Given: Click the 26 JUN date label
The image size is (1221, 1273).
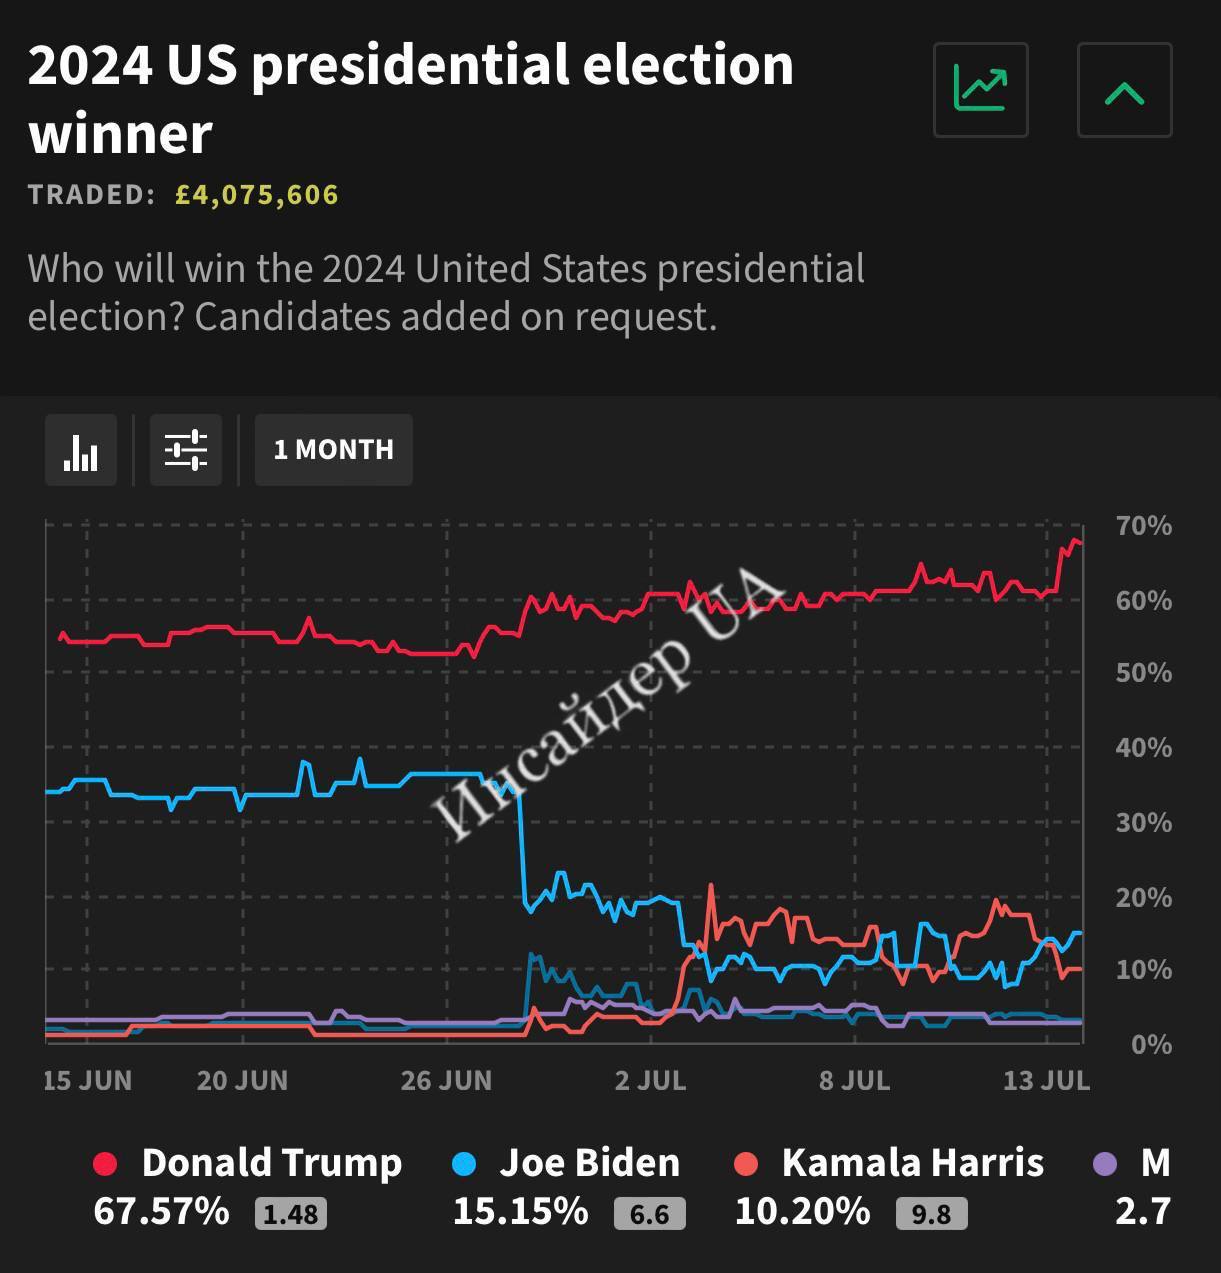Looking at the screenshot, I should (446, 1080).
